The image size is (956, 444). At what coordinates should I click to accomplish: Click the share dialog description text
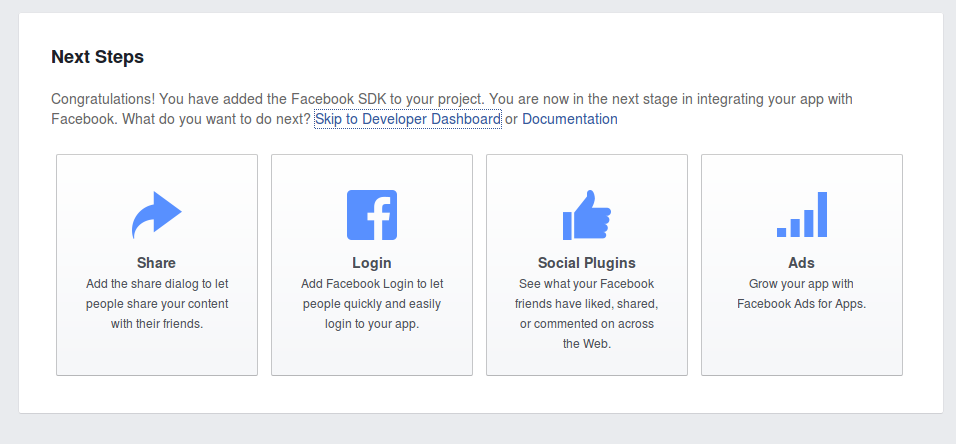157,304
